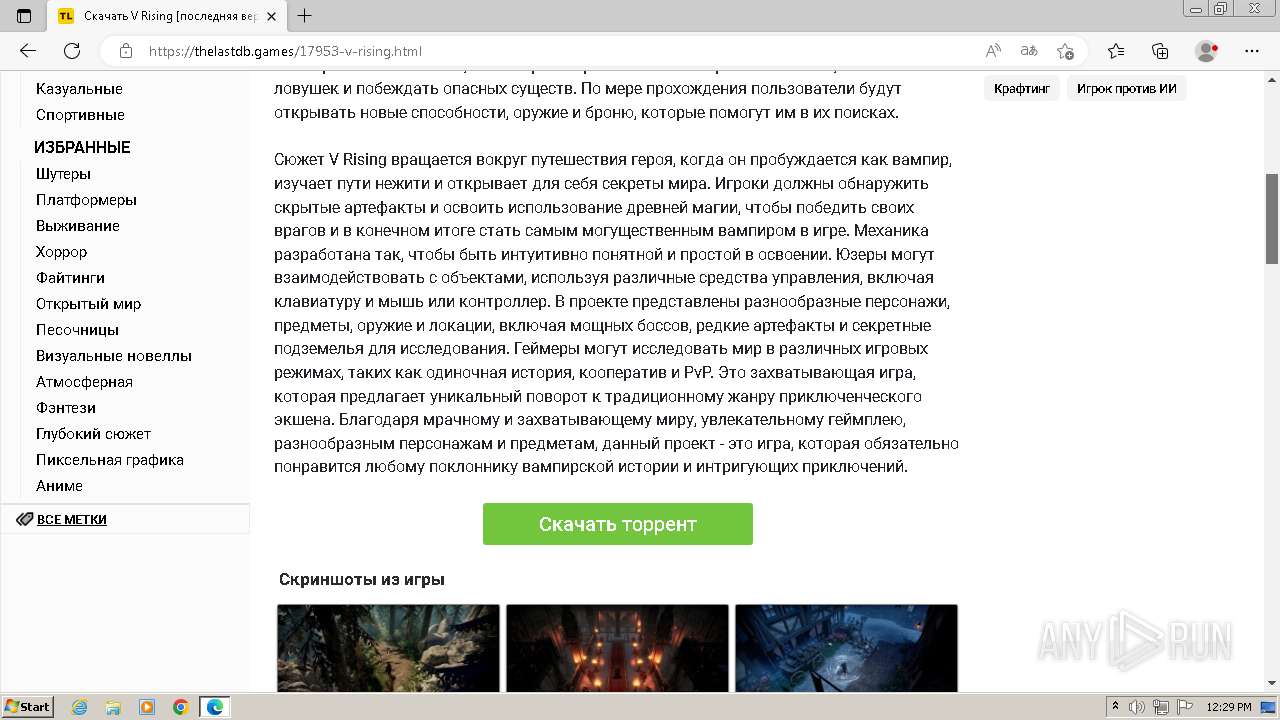
Task: Reload the page with the Refresh icon
Action: click(72, 51)
